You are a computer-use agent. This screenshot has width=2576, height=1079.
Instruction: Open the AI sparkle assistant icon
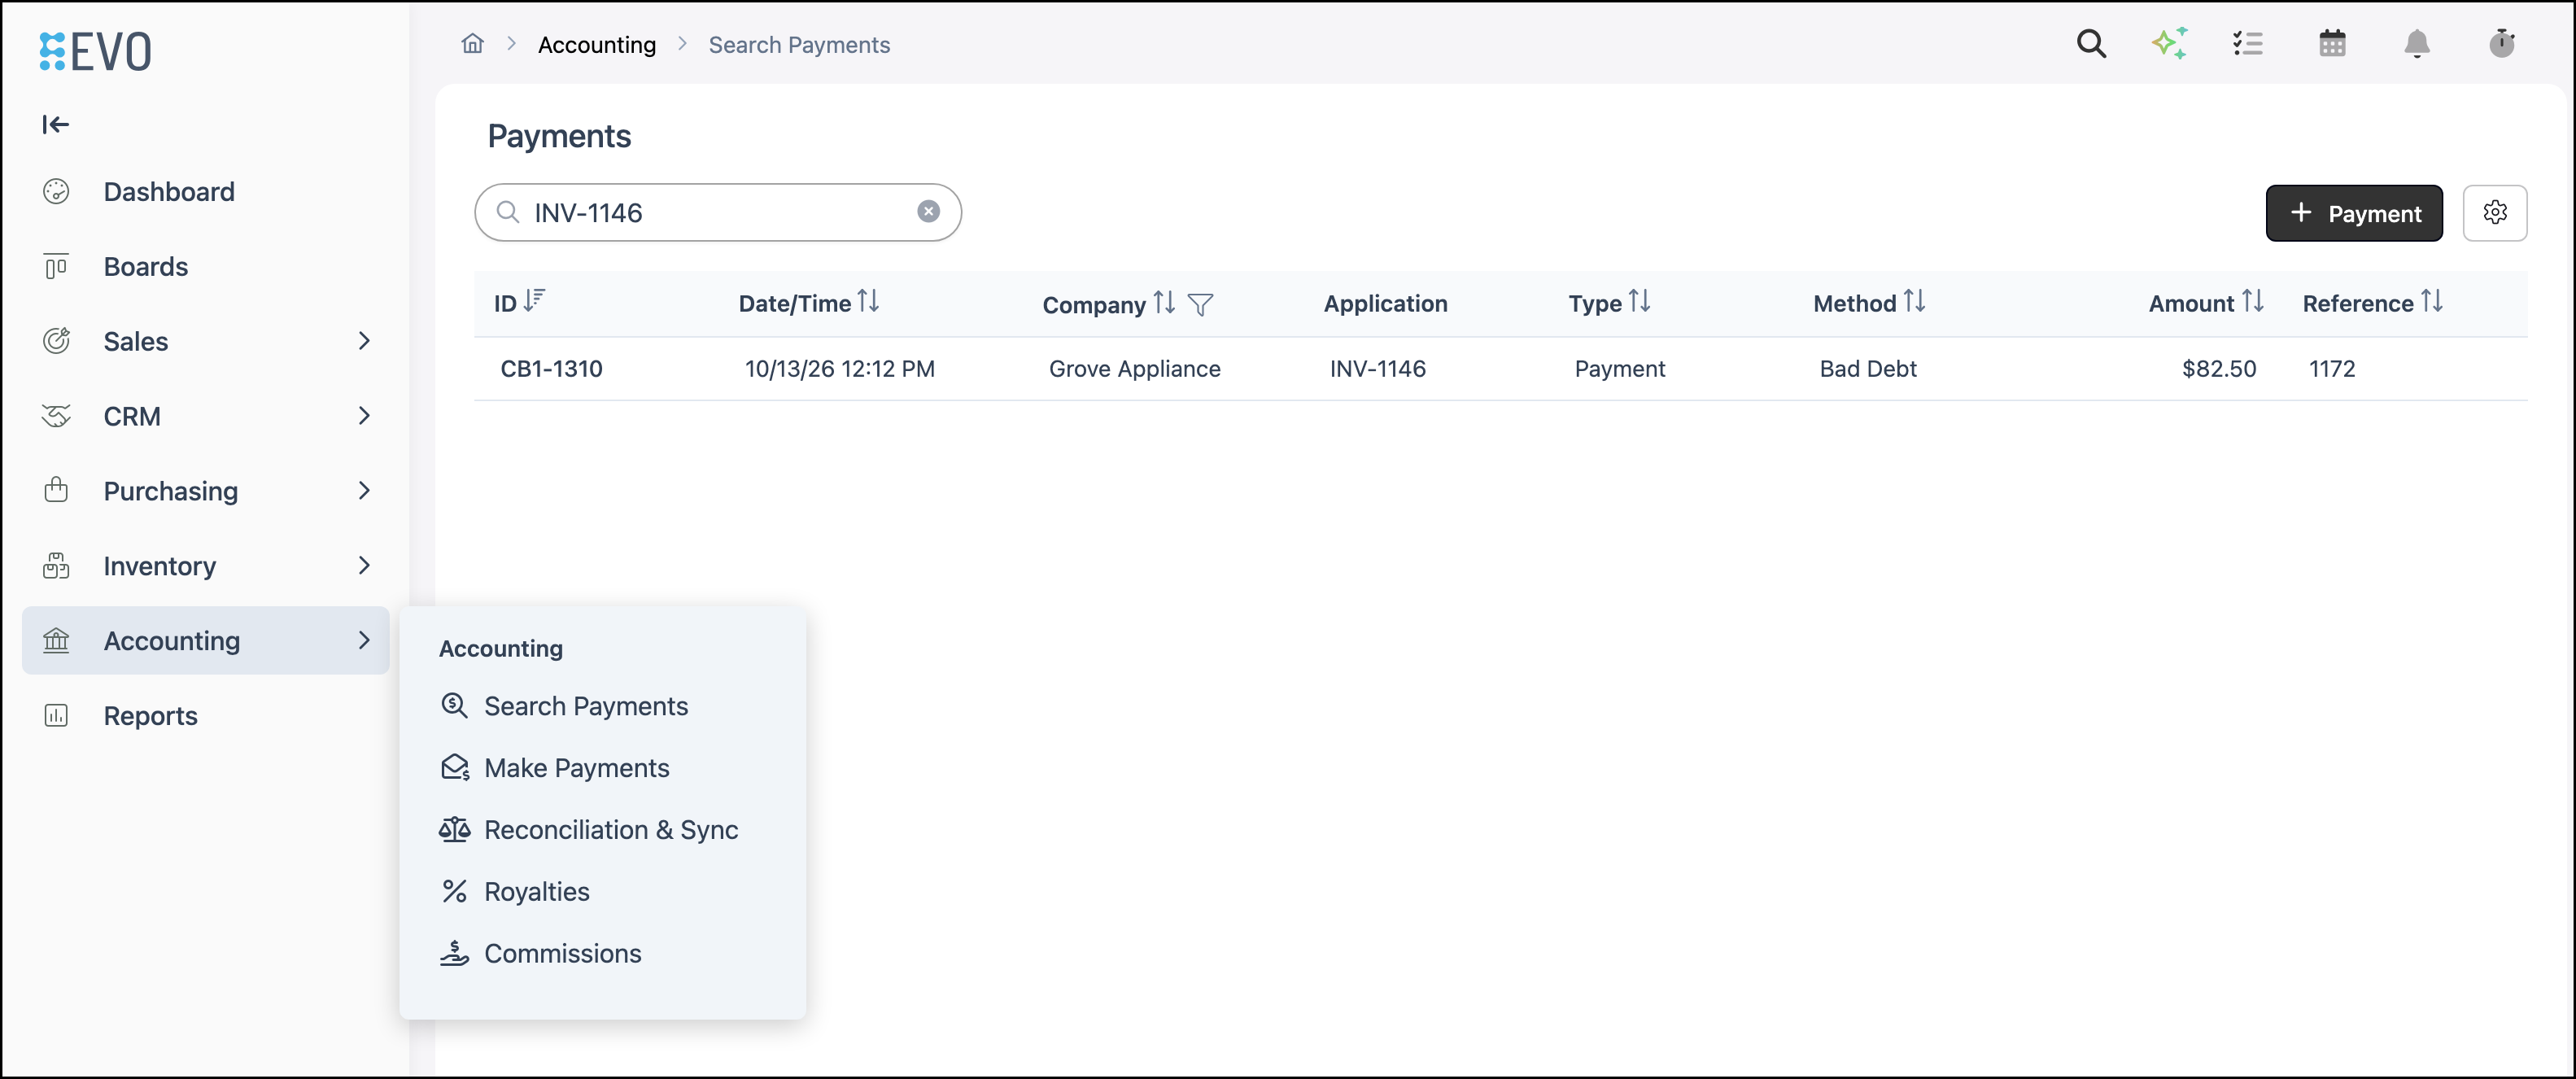tap(2169, 43)
